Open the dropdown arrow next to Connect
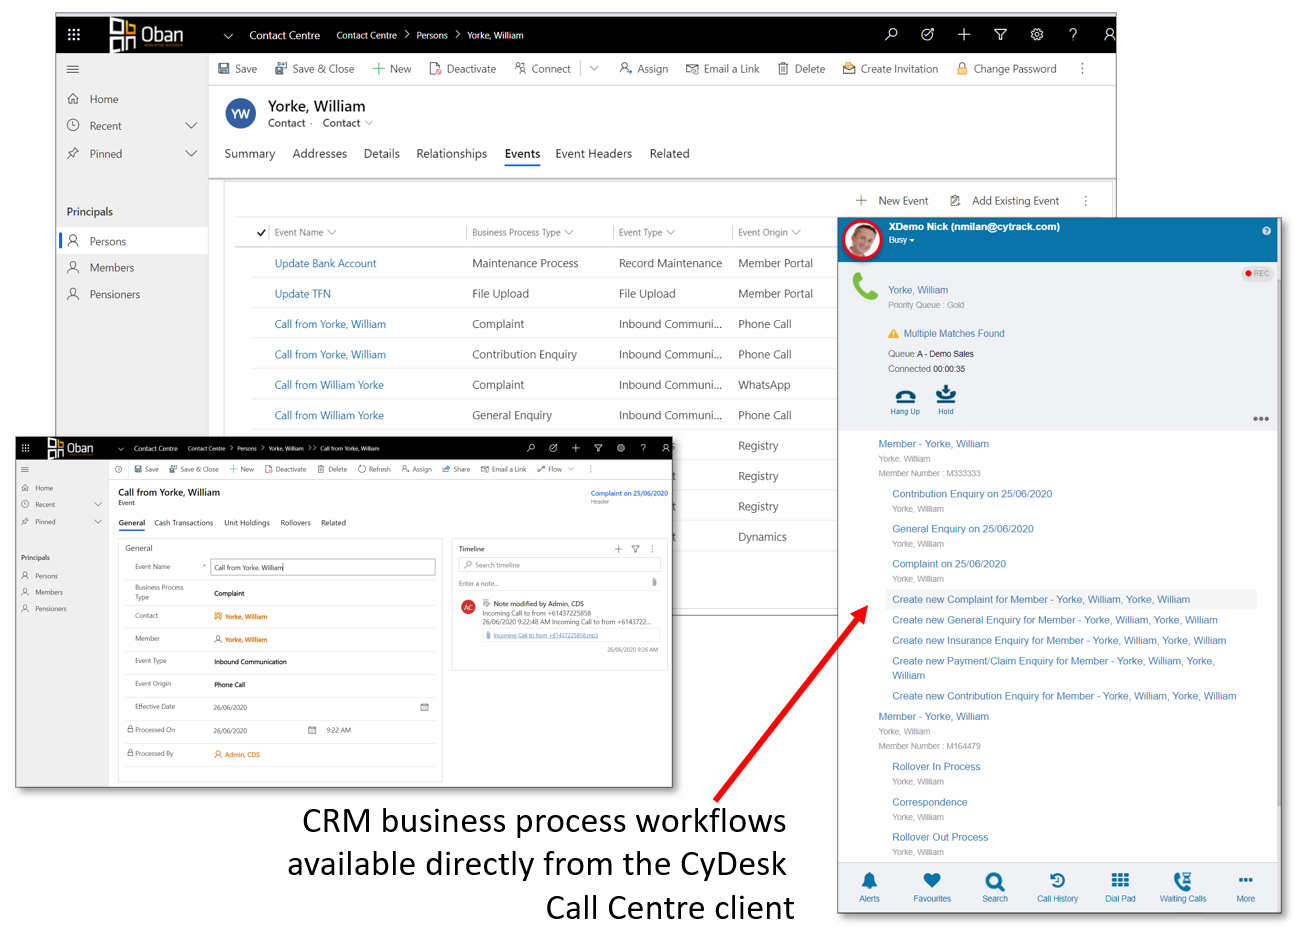The width and height of the screenshot is (1315, 940). coord(594,69)
